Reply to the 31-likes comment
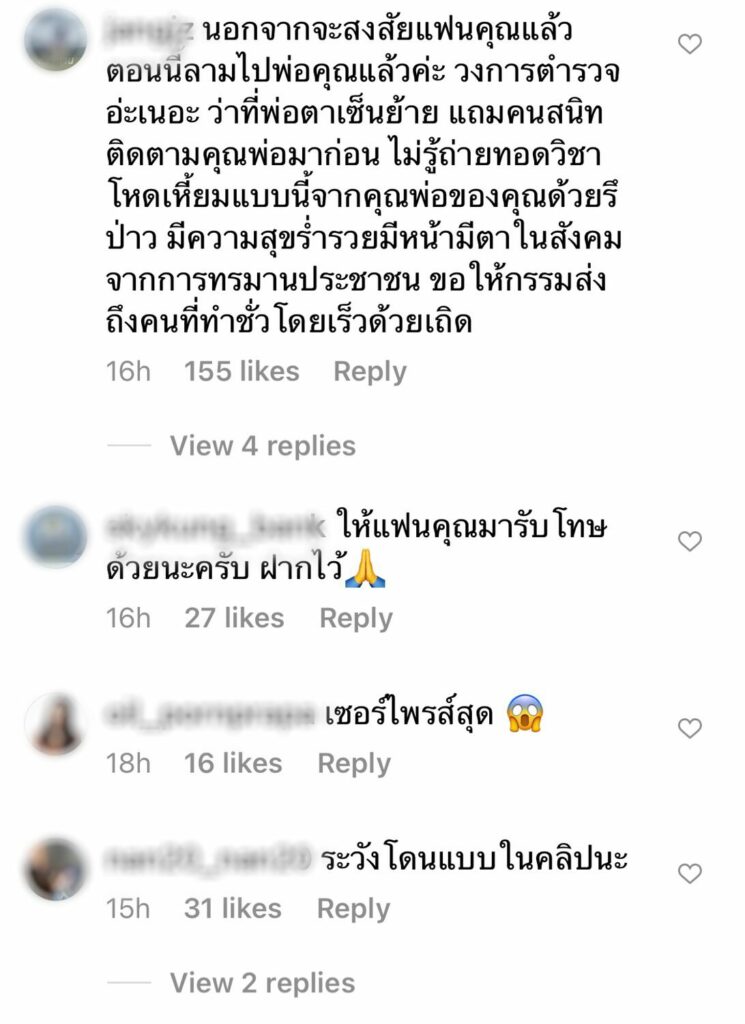The height and width of the screenshot is (1024, 745). point(353,909)
